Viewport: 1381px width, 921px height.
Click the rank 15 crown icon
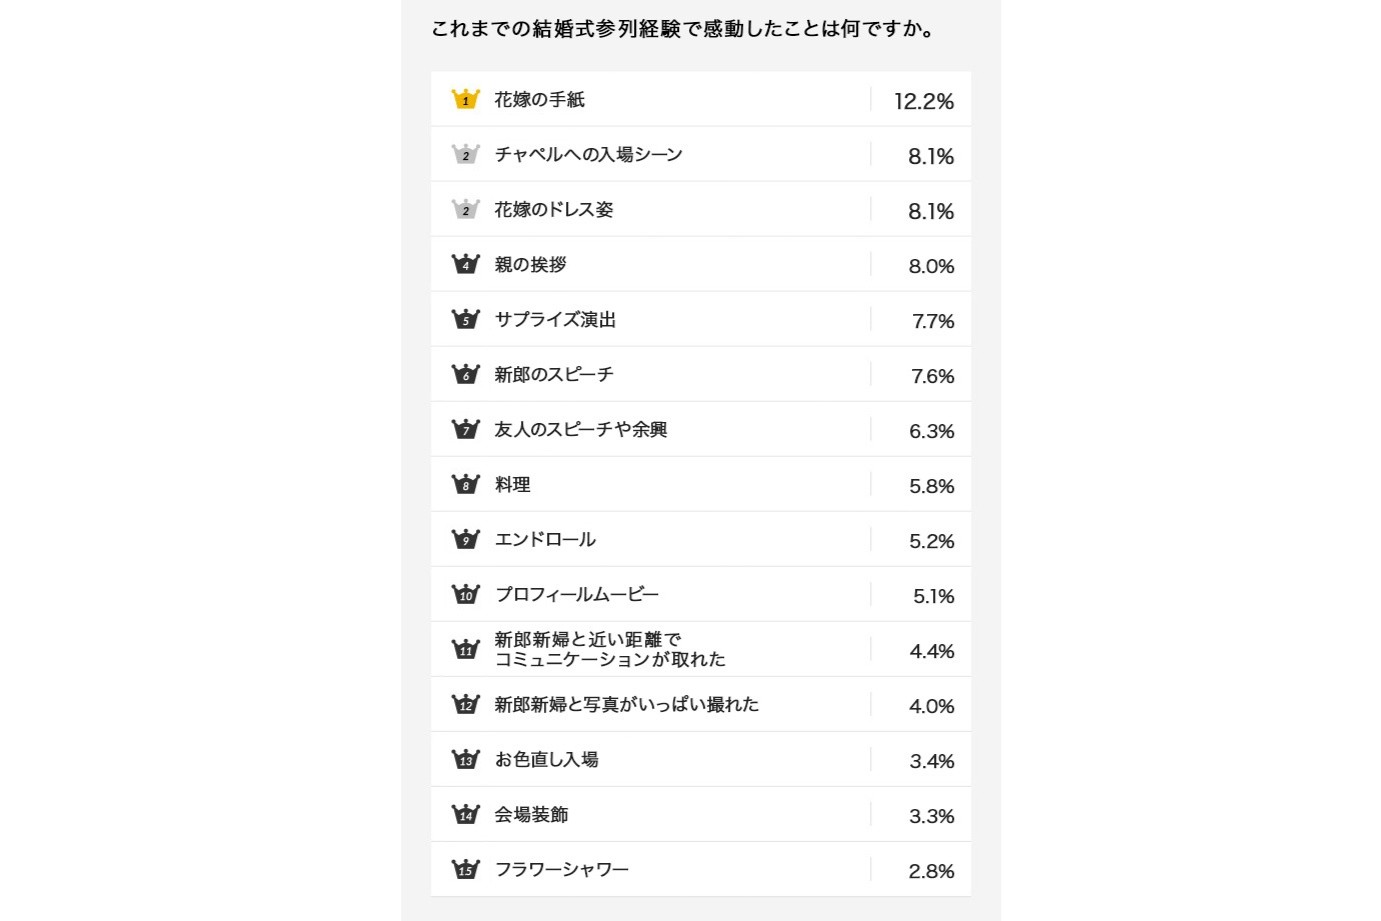pyautogui.click(x=465, y=869)
